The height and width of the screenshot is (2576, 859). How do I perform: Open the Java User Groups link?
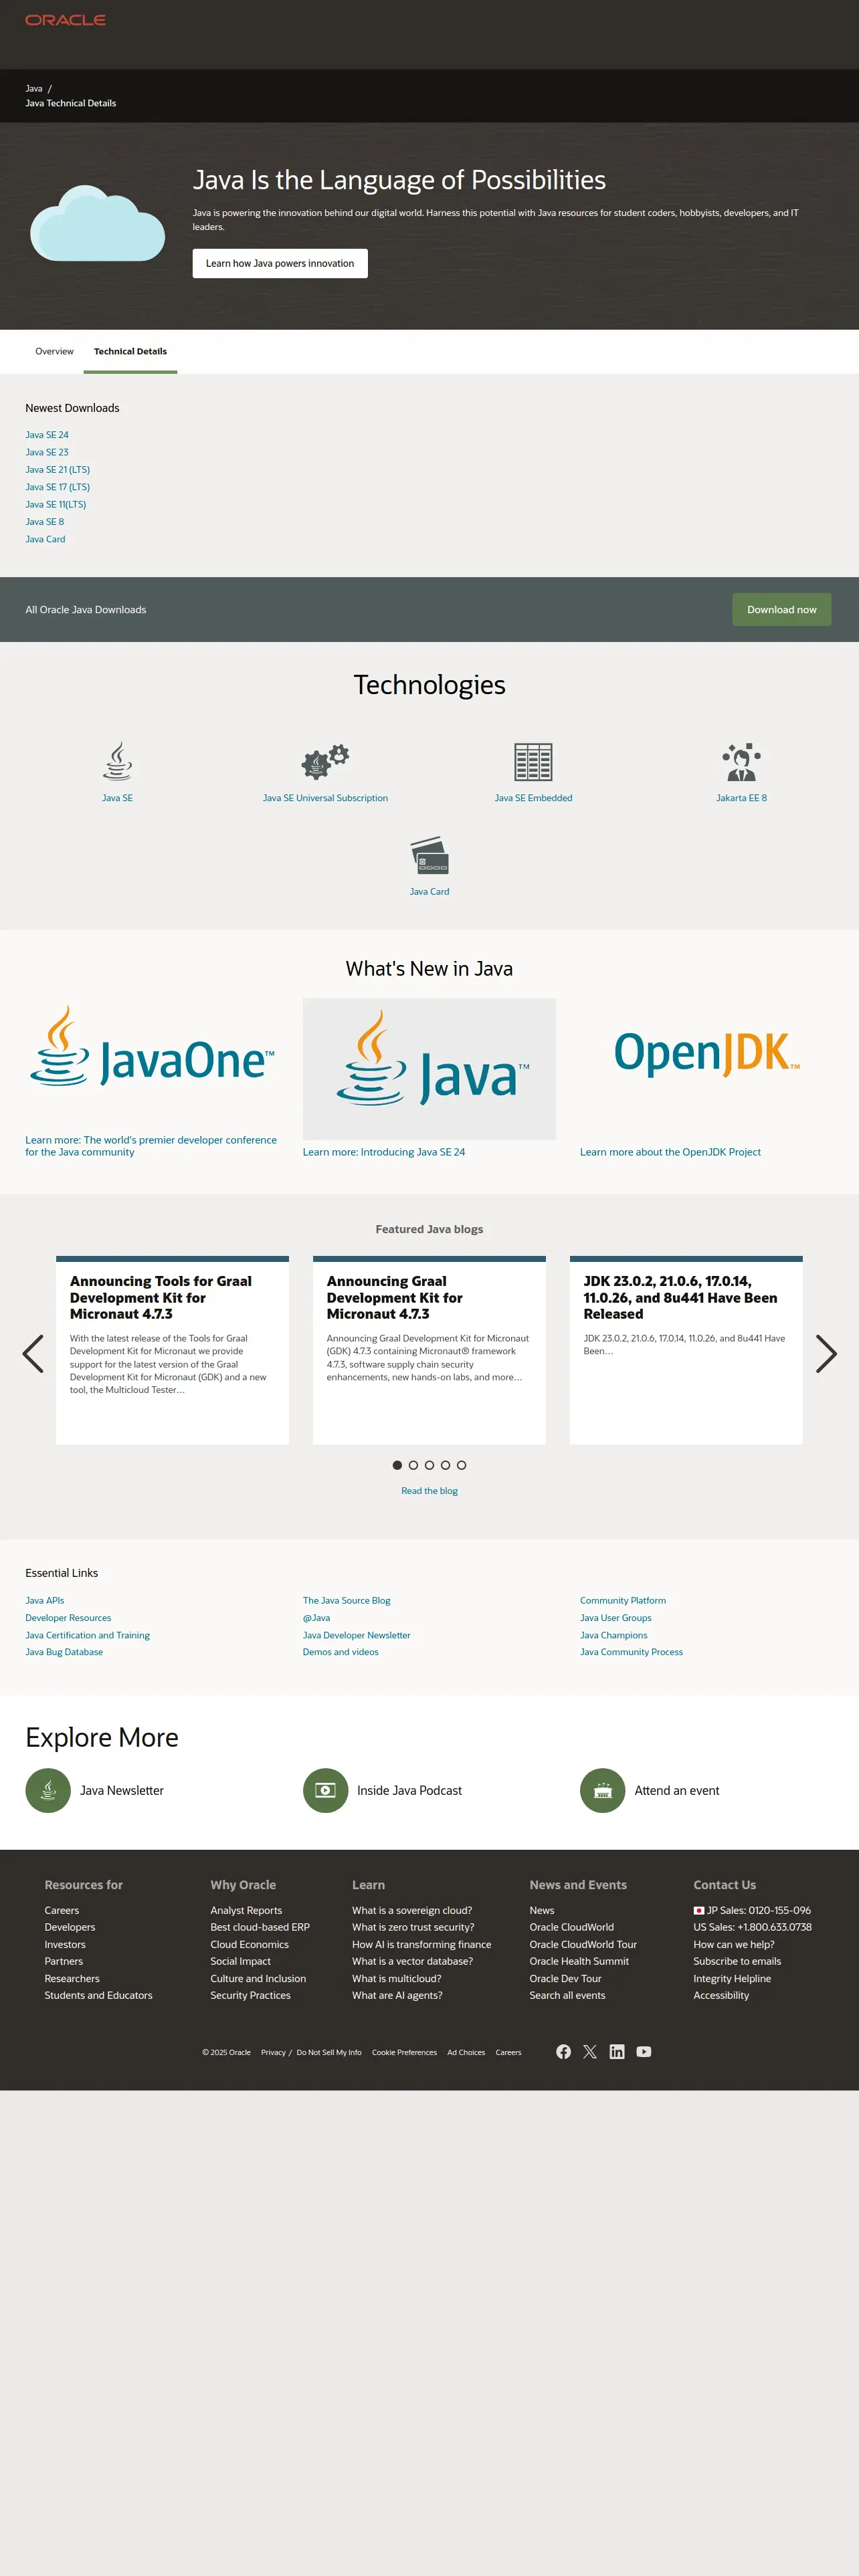[616, 1617]
